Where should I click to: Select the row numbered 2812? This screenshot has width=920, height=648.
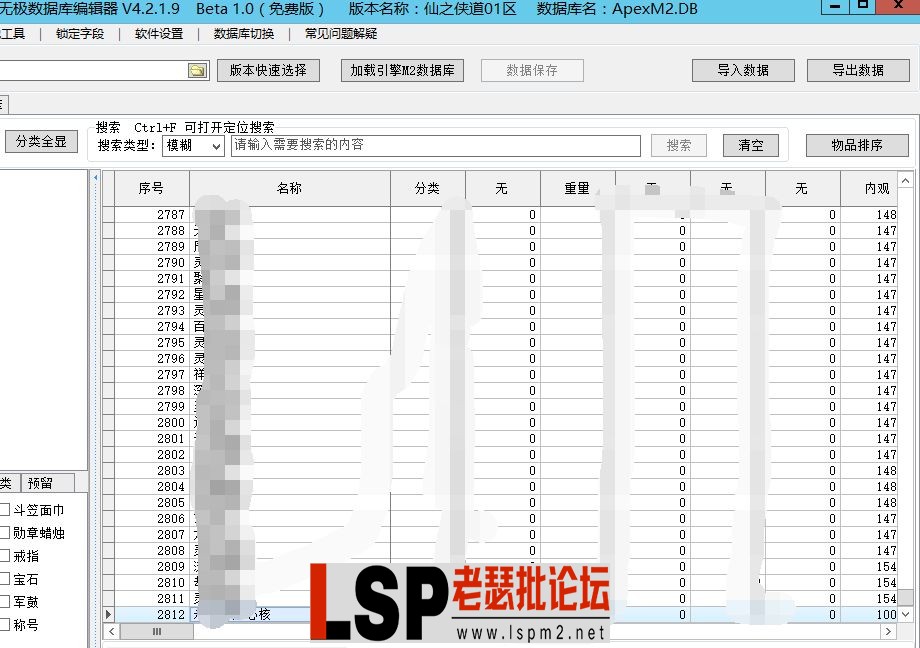point(500,615)
